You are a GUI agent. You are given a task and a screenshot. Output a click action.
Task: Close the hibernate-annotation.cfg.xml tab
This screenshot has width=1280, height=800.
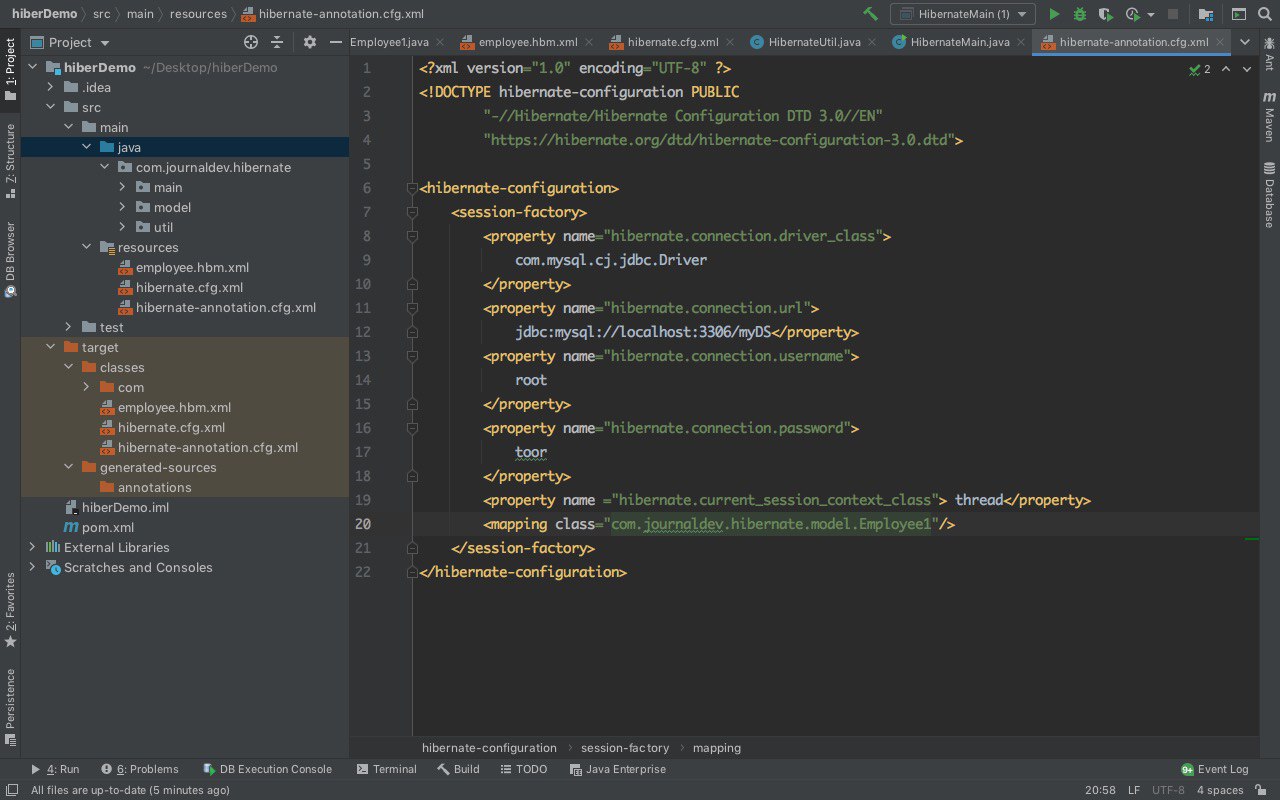(1219, 42)
